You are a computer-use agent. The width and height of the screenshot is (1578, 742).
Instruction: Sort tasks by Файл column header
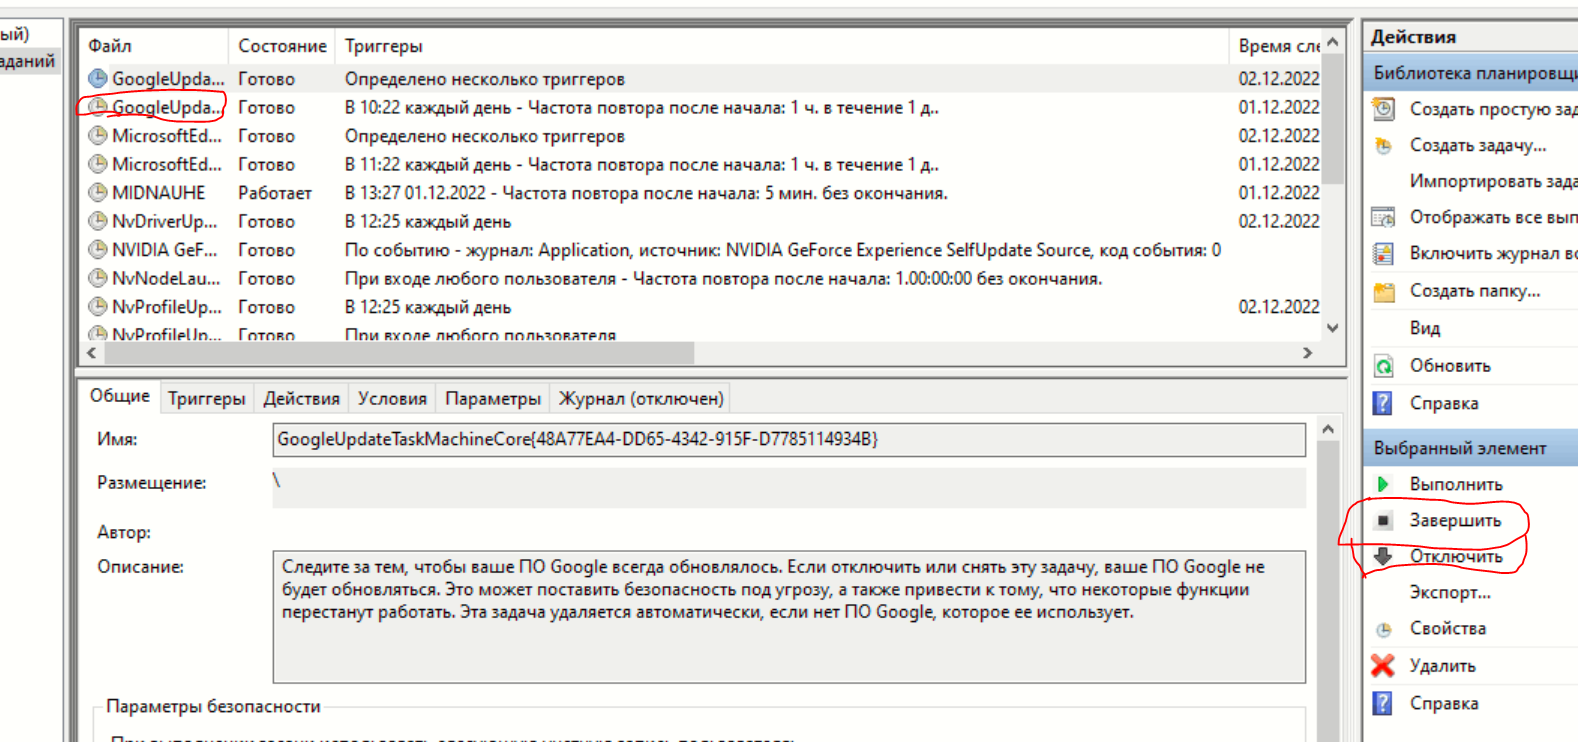pyautogui.click(x=154, y=46)
